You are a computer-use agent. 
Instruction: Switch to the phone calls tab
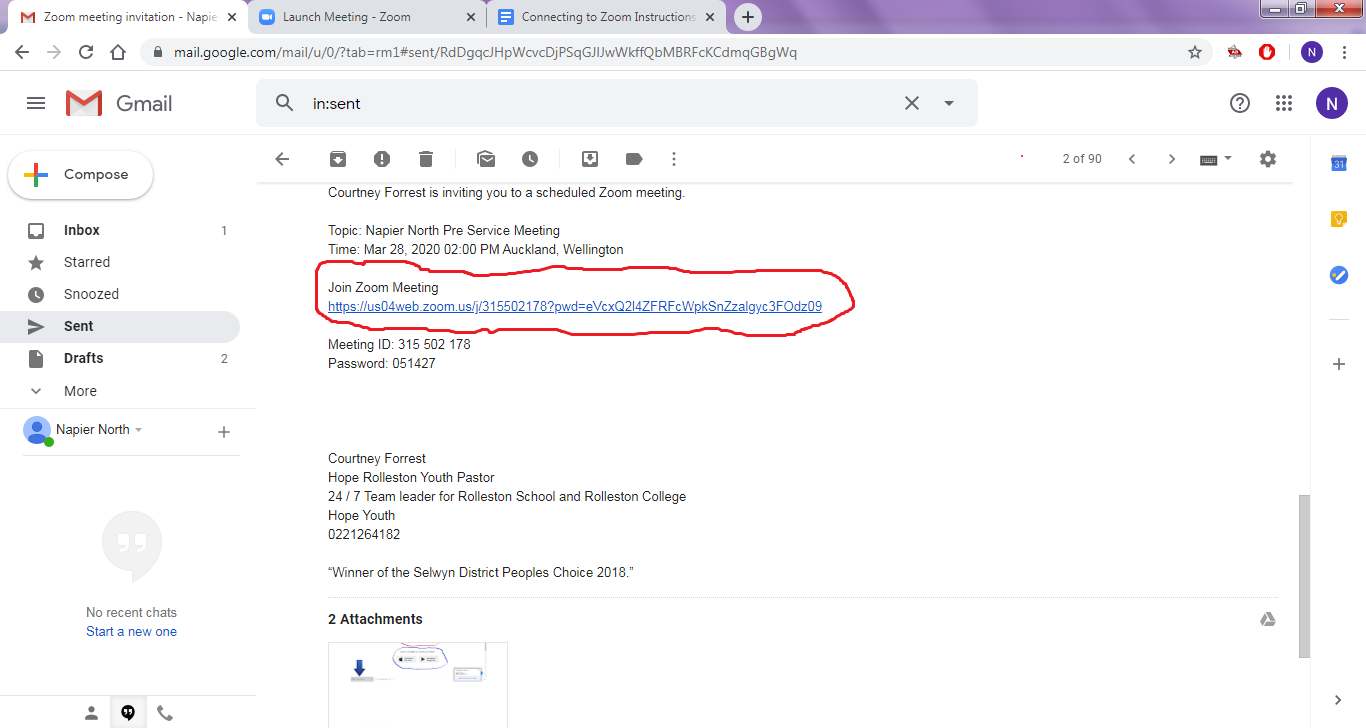[x=165, y=713]
